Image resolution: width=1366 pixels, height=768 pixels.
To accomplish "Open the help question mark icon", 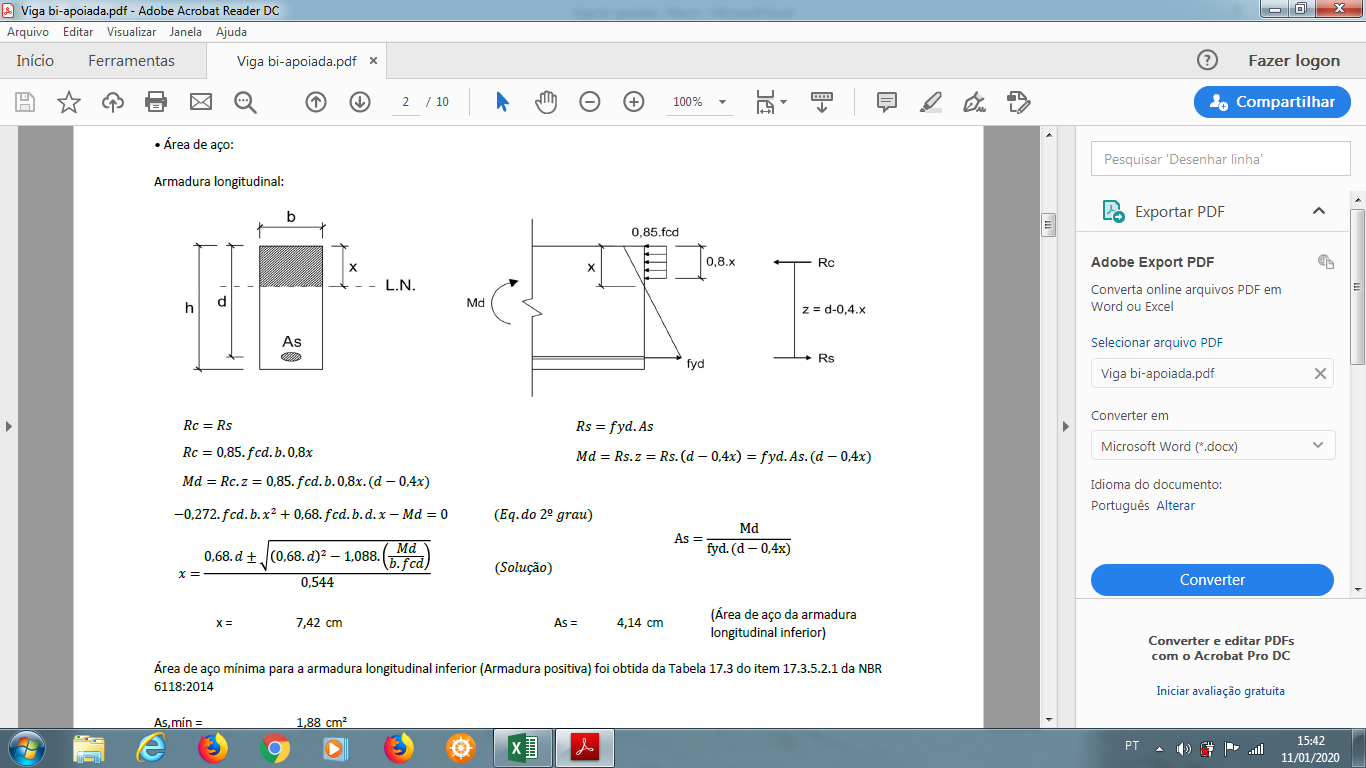I will tap(1207, 60).
